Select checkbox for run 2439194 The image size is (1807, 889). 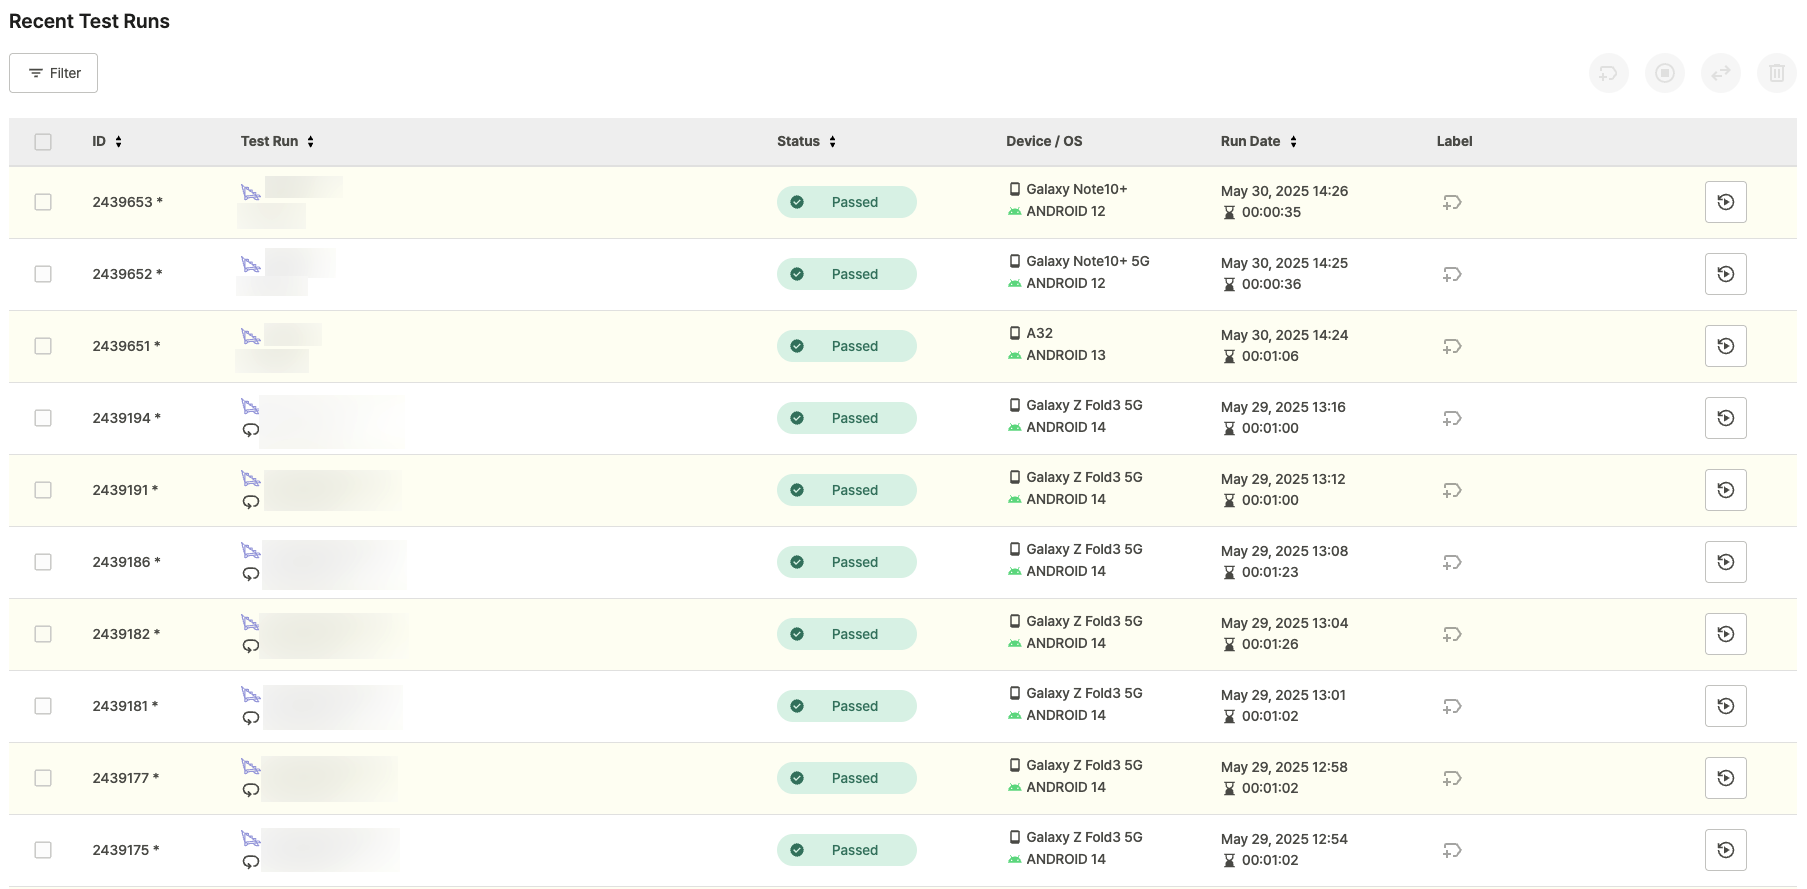(x=43, y=418)
